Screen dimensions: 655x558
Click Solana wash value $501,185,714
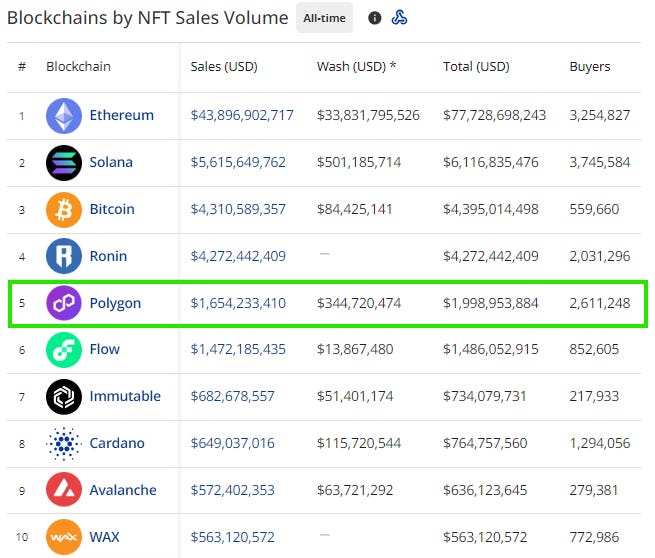pyautogui.click(x=359, y=162)
